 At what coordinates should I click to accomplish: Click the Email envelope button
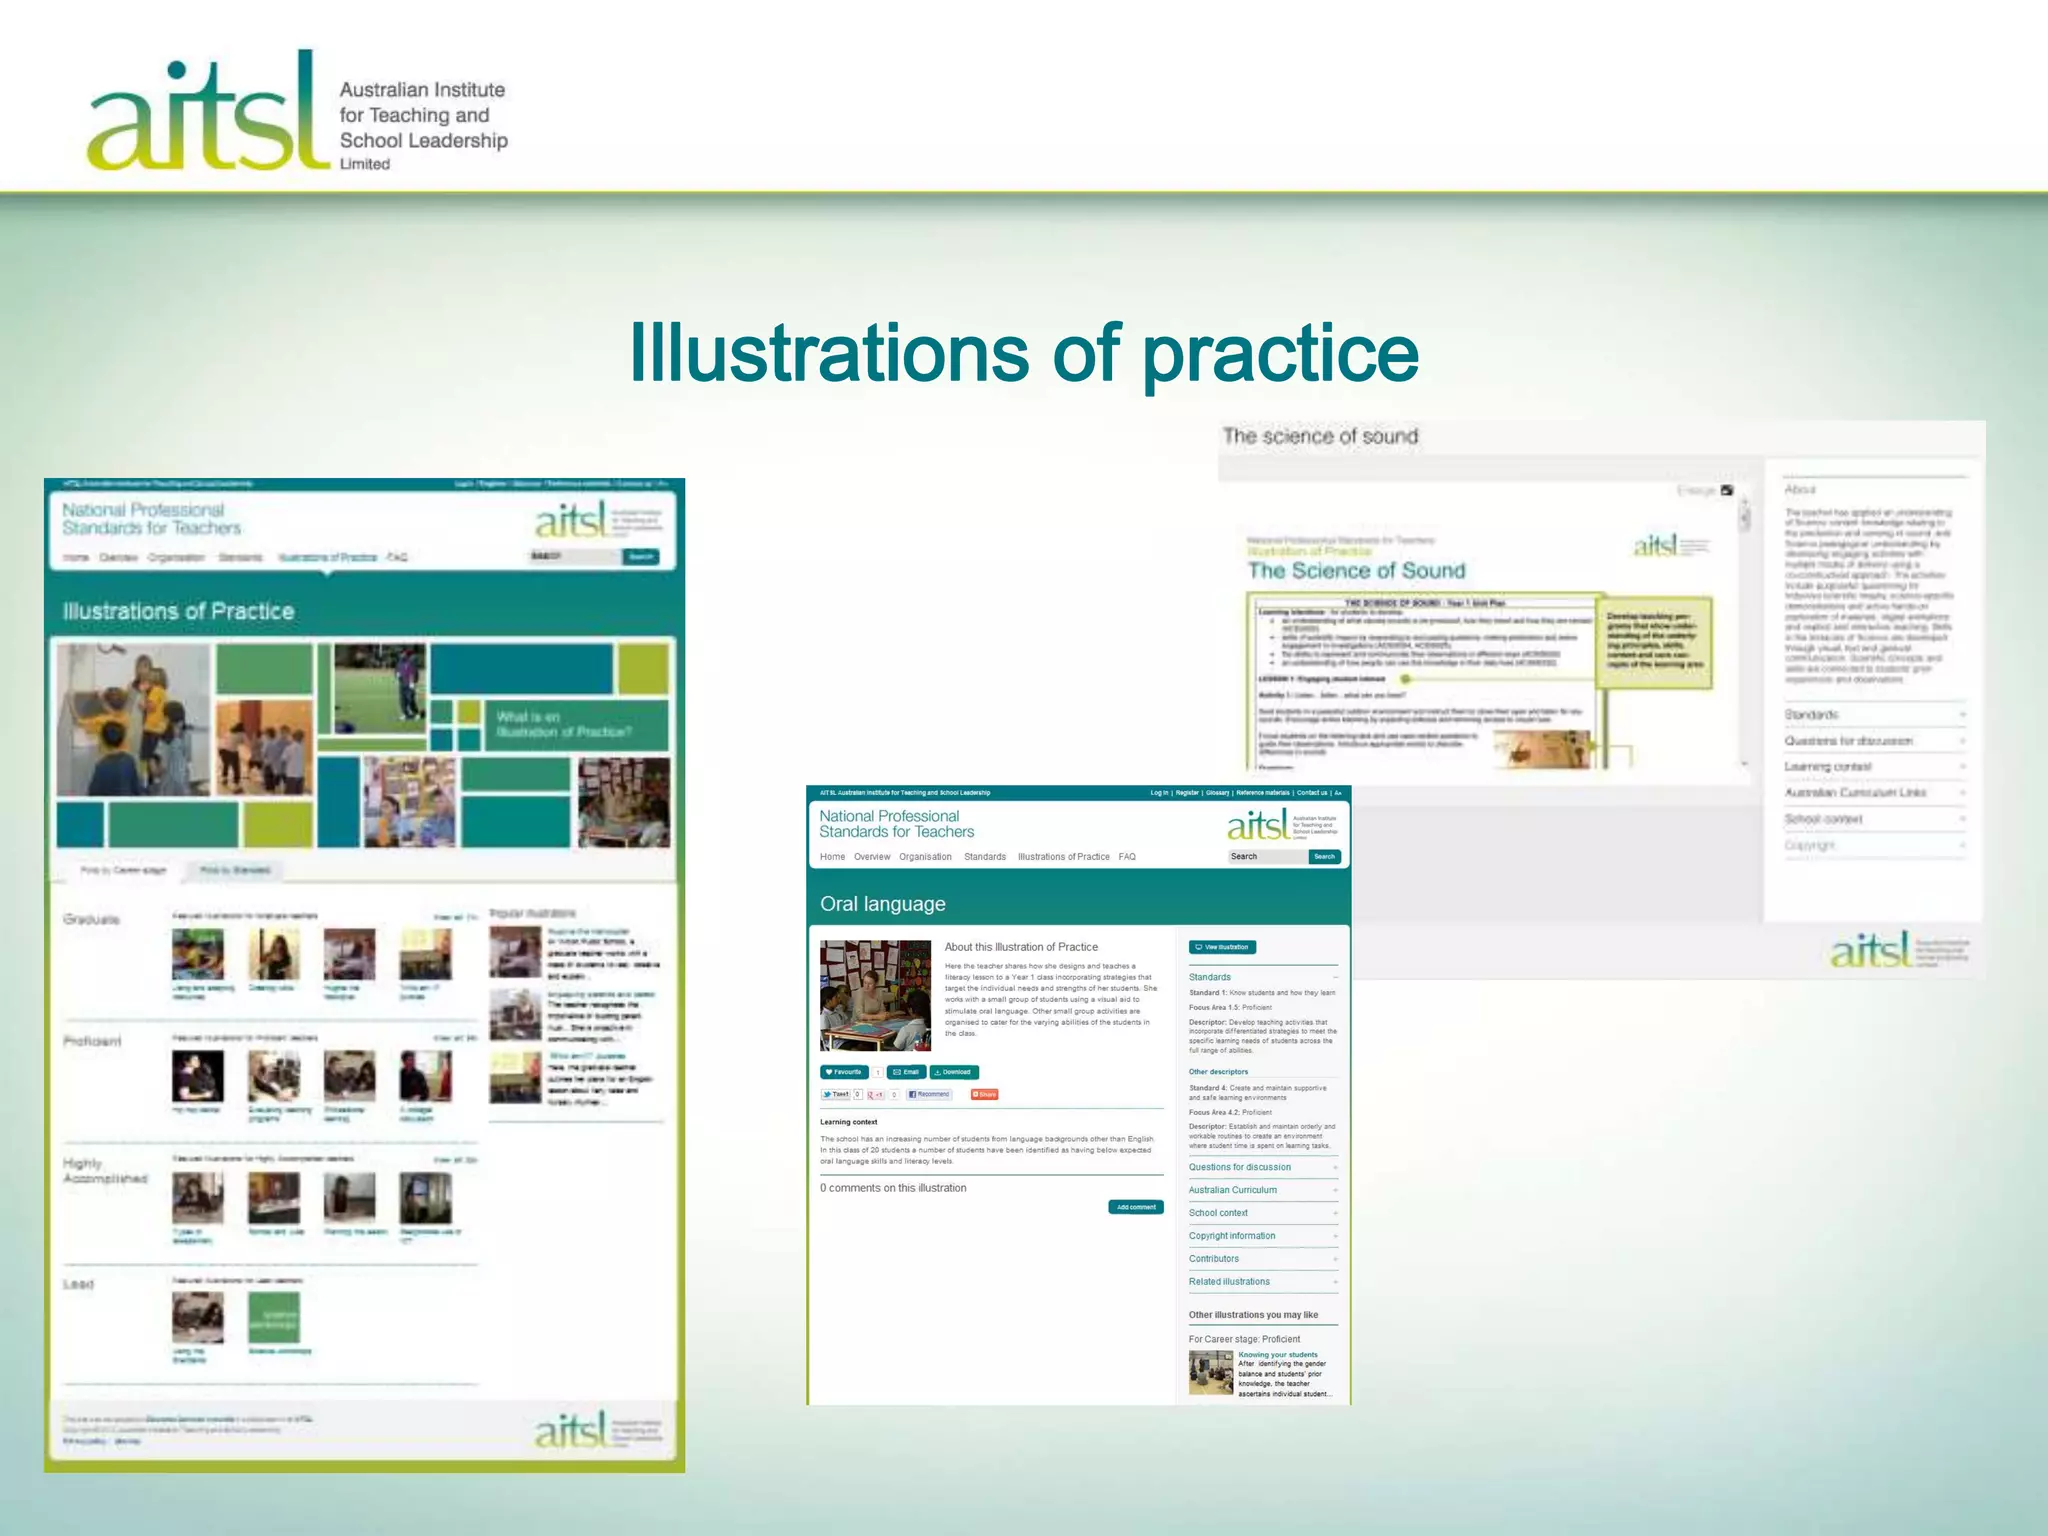tap(905, 1072)
